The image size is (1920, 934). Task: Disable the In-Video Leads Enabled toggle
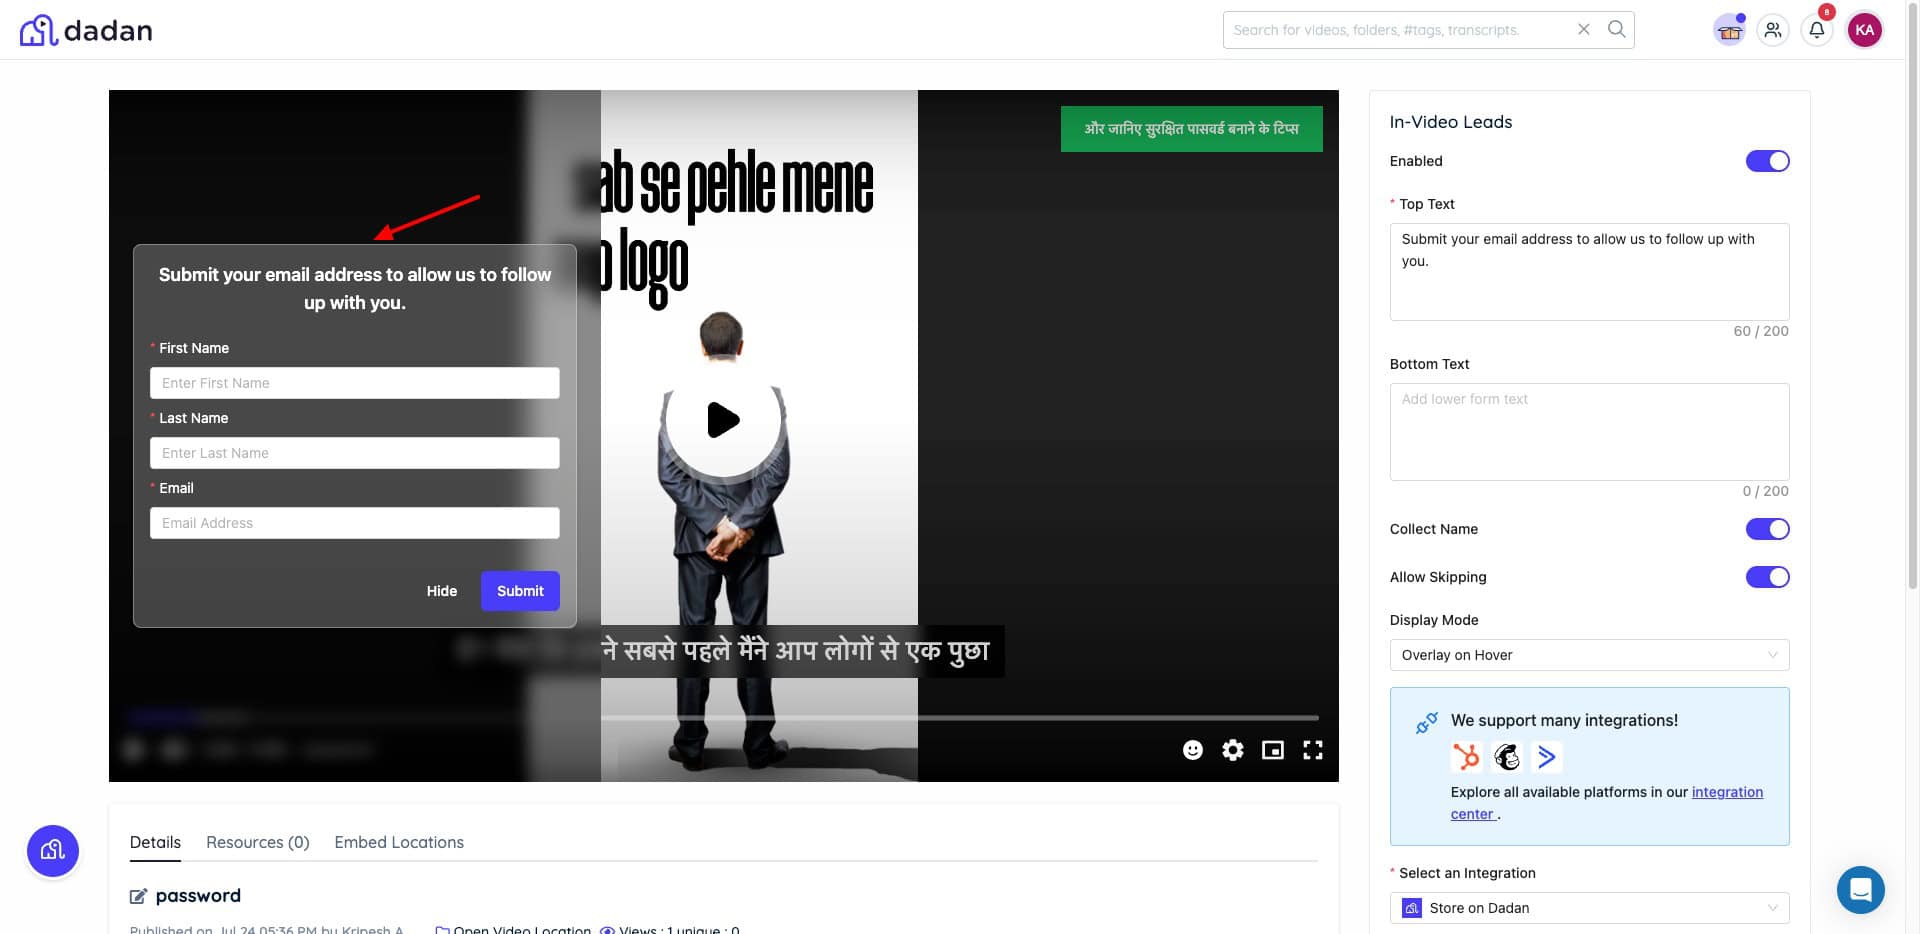pos(1767,161)
